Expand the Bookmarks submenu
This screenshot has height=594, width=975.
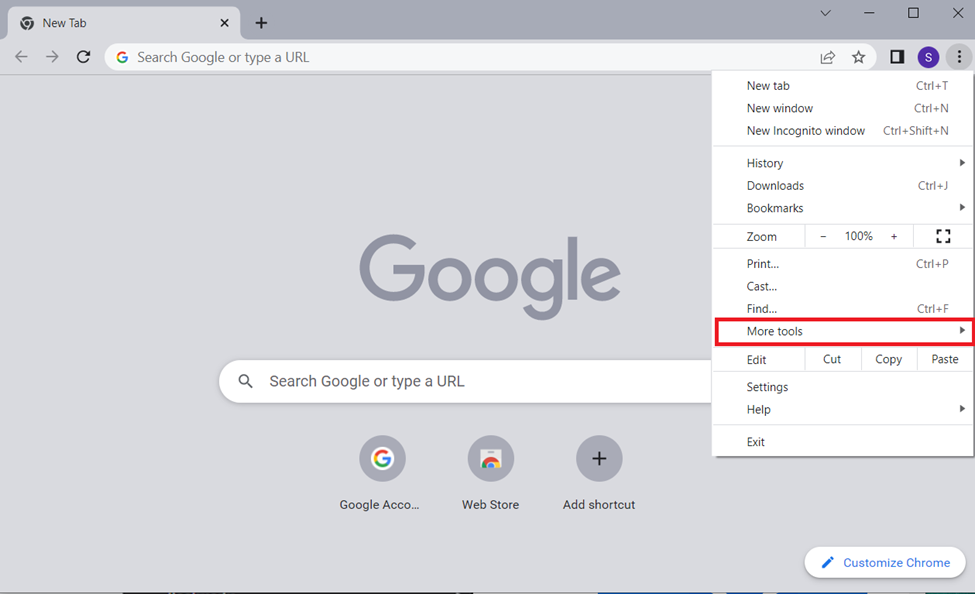(x=843, y=208)
